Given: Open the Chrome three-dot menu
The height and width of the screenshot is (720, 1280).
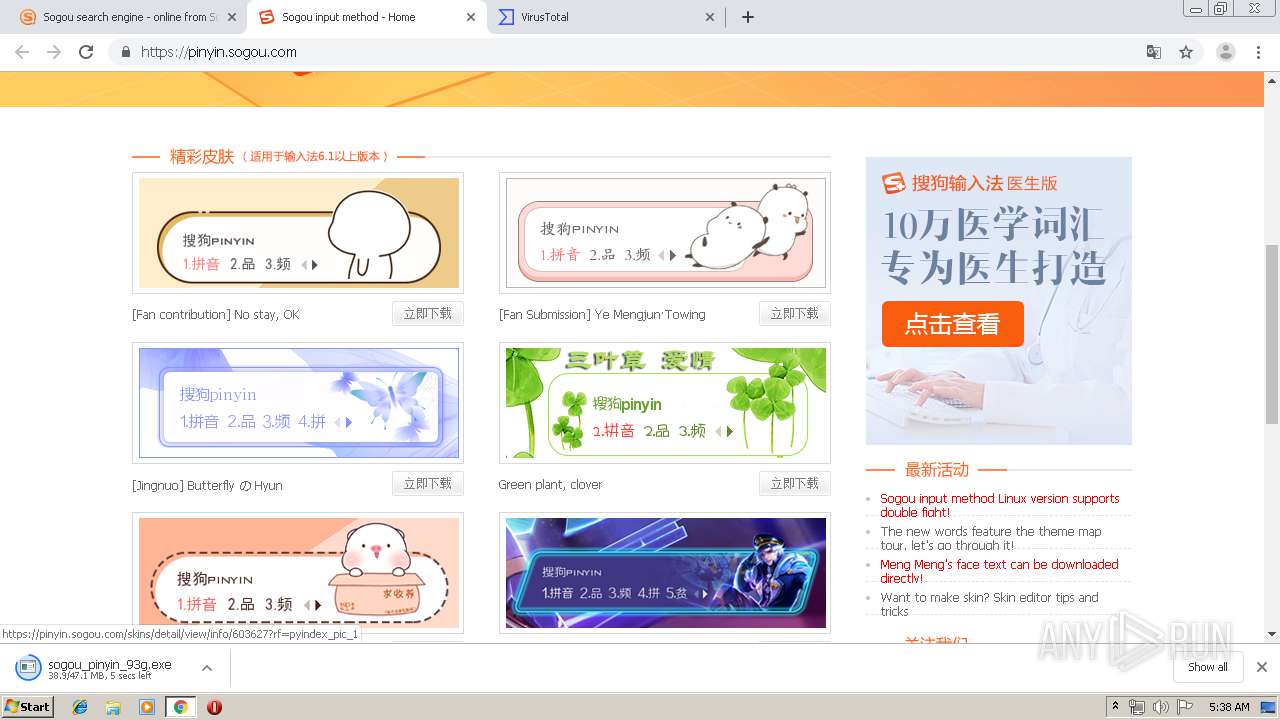Looking at the screenshot, I should (1259, 52).
